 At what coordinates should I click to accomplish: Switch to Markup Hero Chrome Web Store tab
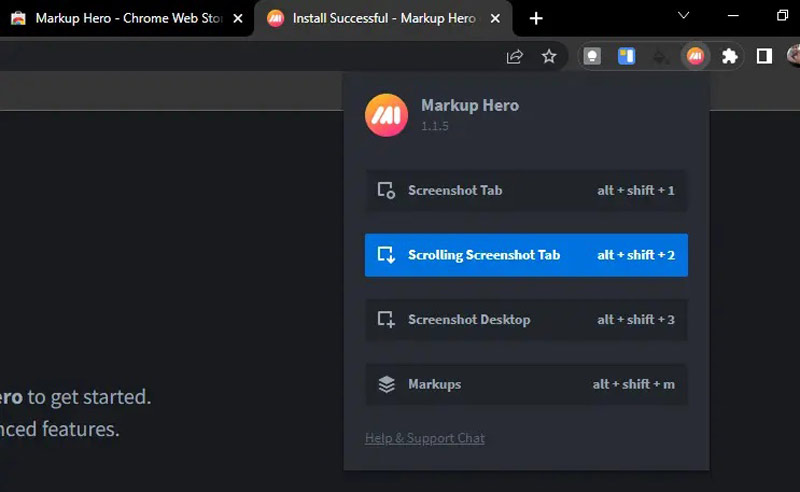point(127,18)
